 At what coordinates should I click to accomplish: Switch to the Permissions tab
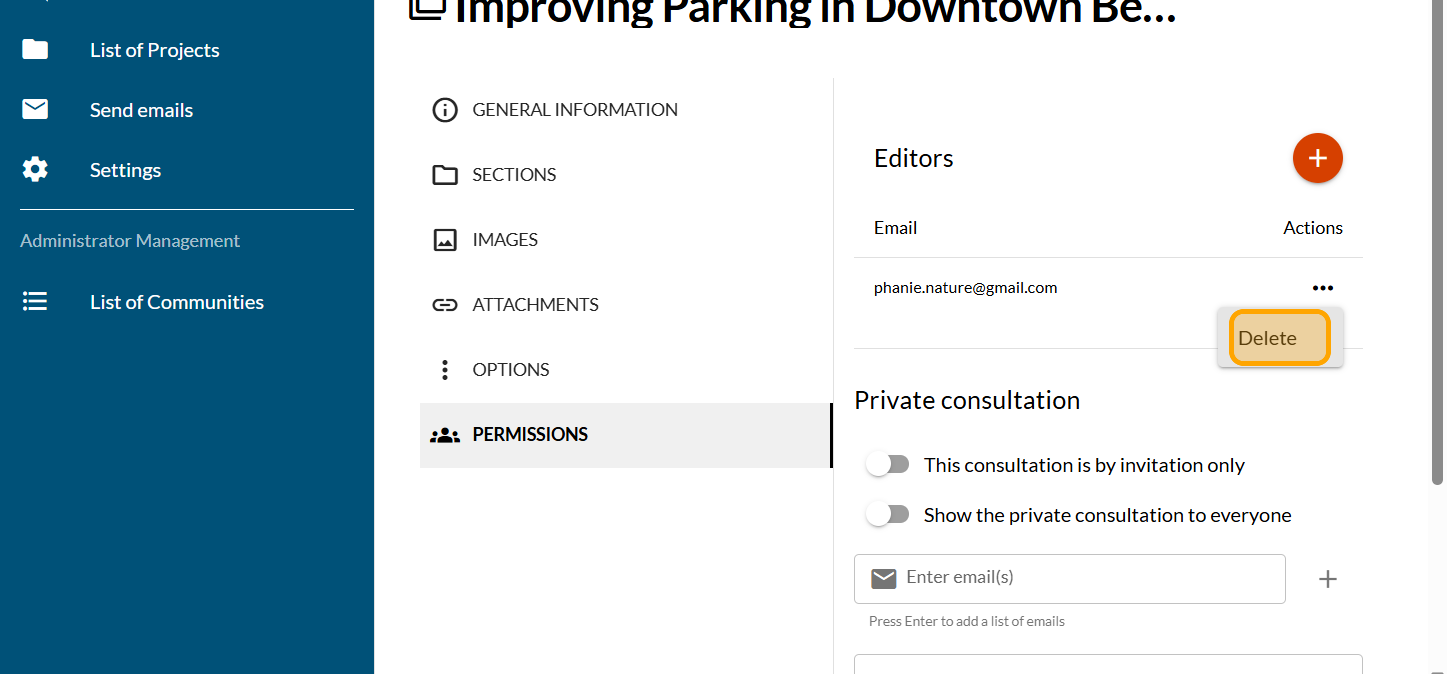[x=529, y=435]
